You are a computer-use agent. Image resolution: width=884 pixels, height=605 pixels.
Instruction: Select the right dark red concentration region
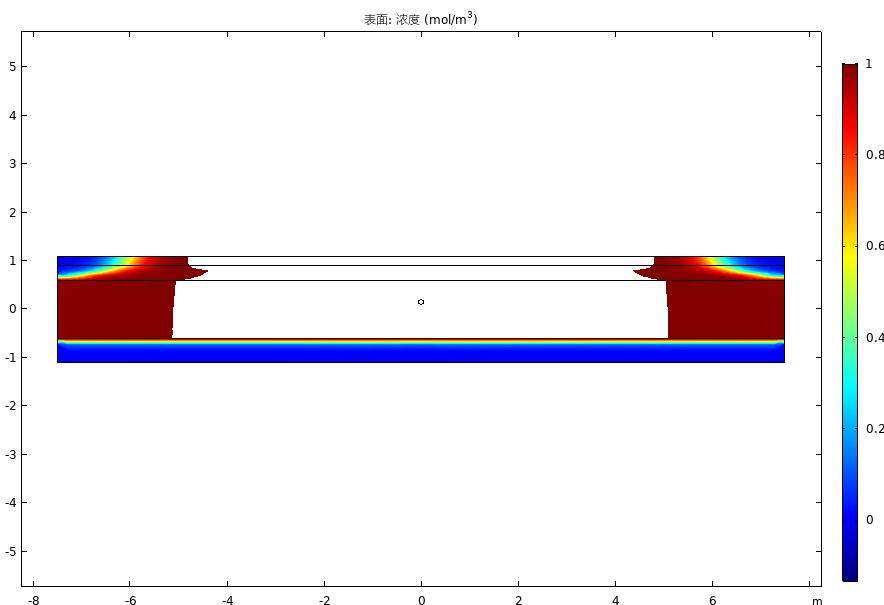[x=725, y=310]
